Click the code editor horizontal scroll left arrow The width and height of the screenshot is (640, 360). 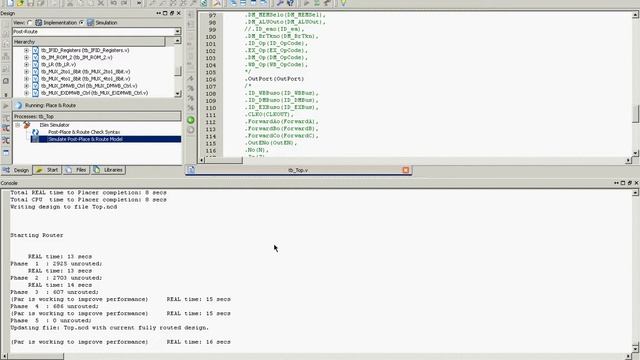click(202, 160)
